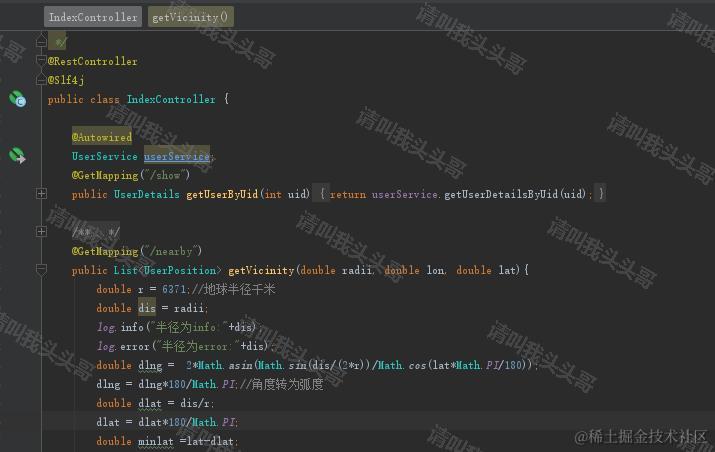Collapse the comment block ending with */
This screenshot has height=452, width=715.
click(x=41, y=42)
